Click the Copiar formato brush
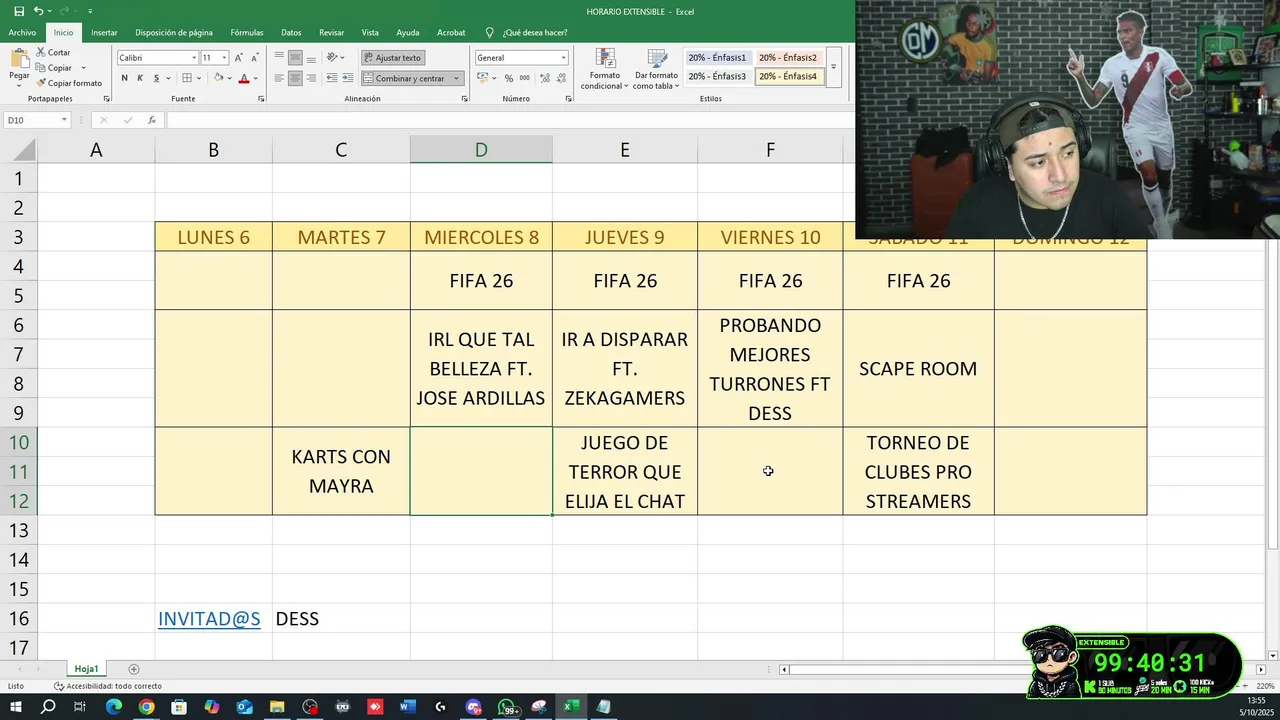1280x720 pixels. click(41, 83)
